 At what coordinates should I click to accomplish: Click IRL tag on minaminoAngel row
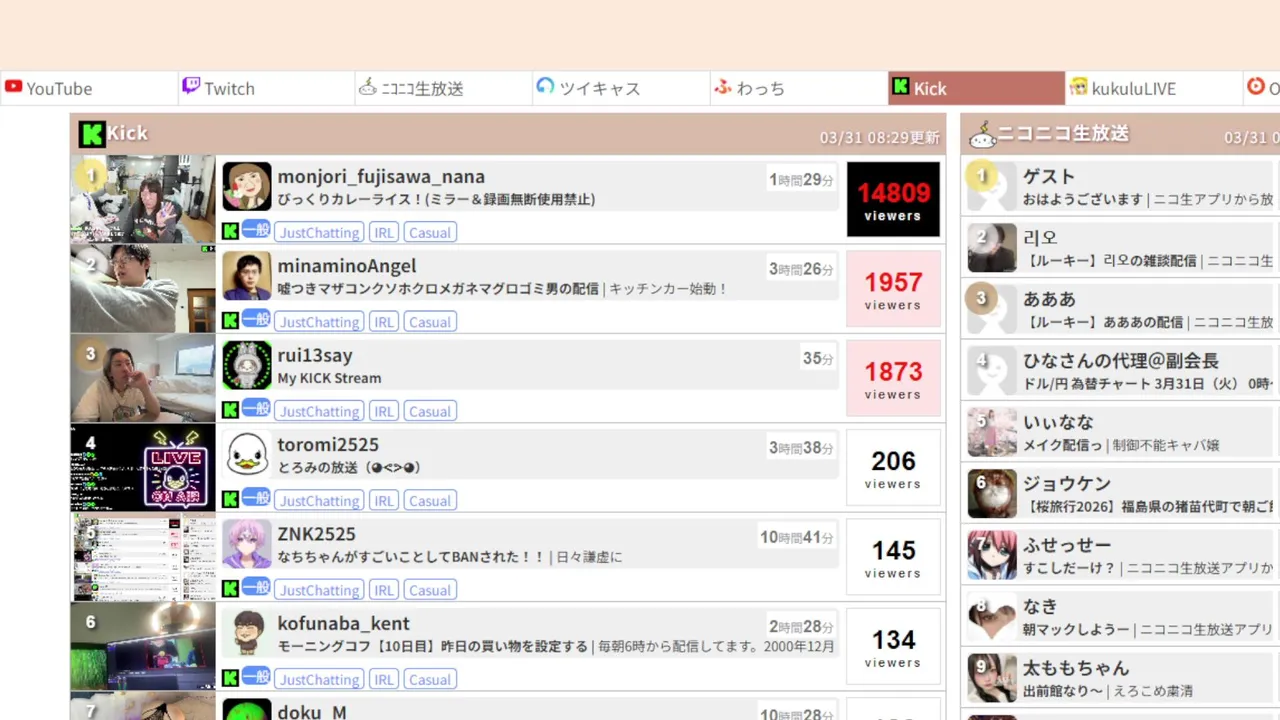tap(383, 322)
